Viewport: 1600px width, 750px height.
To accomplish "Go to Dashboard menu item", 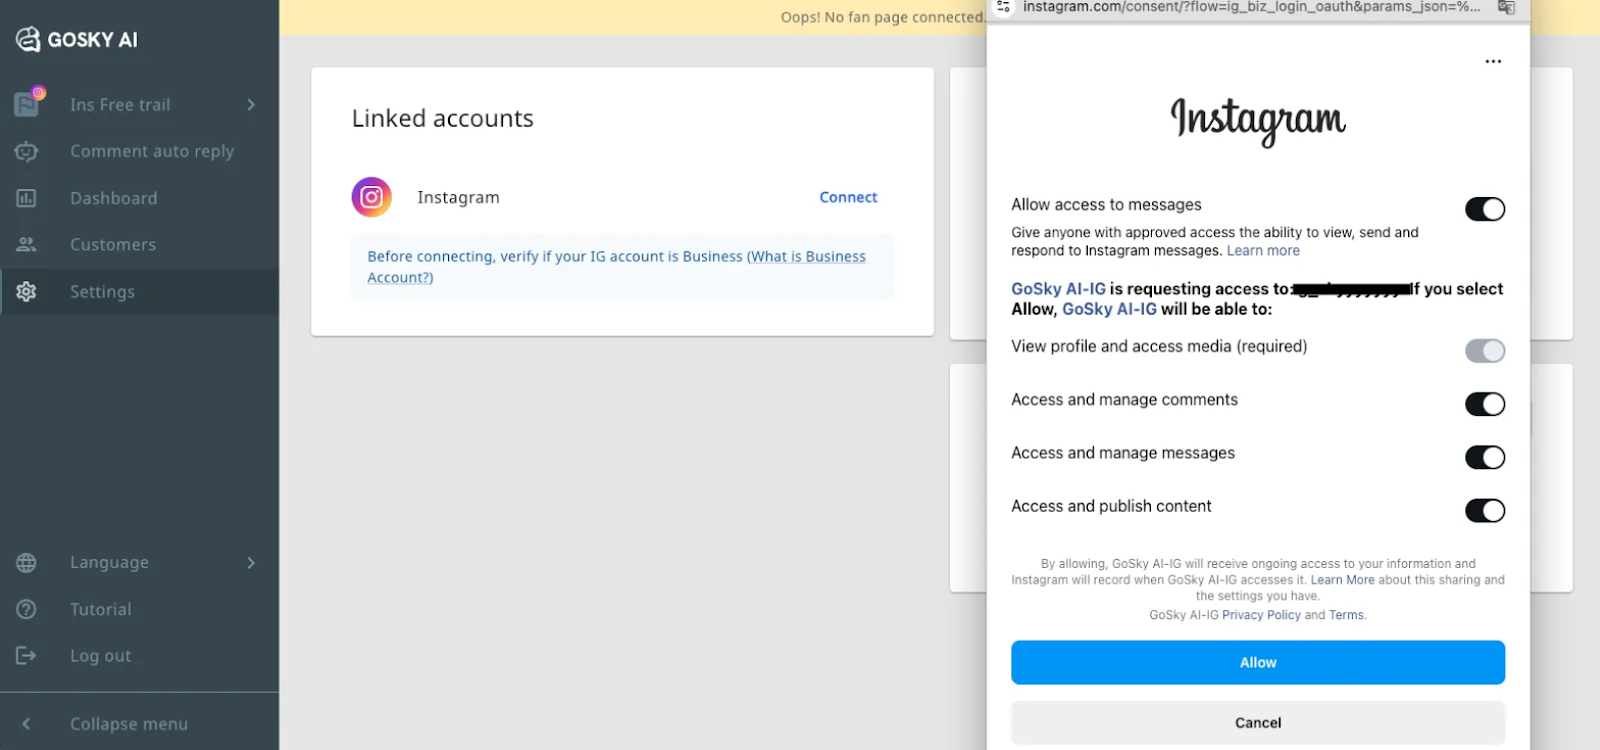I will [x=139, y=198].
